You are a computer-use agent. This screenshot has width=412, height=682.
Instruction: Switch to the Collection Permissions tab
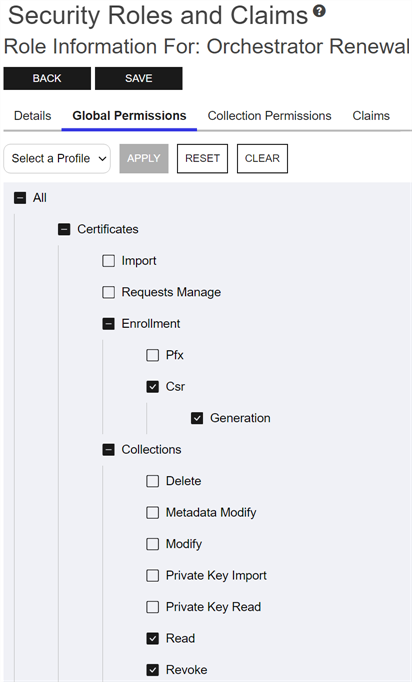[269, 116]
